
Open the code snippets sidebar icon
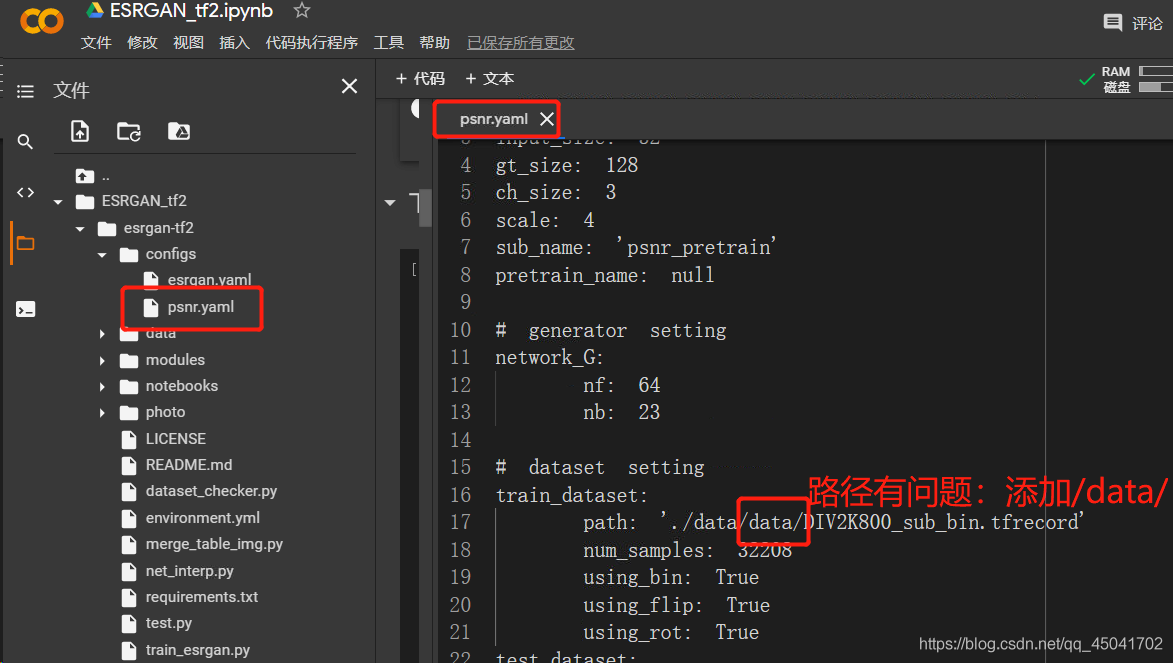[x=25, y=192]
